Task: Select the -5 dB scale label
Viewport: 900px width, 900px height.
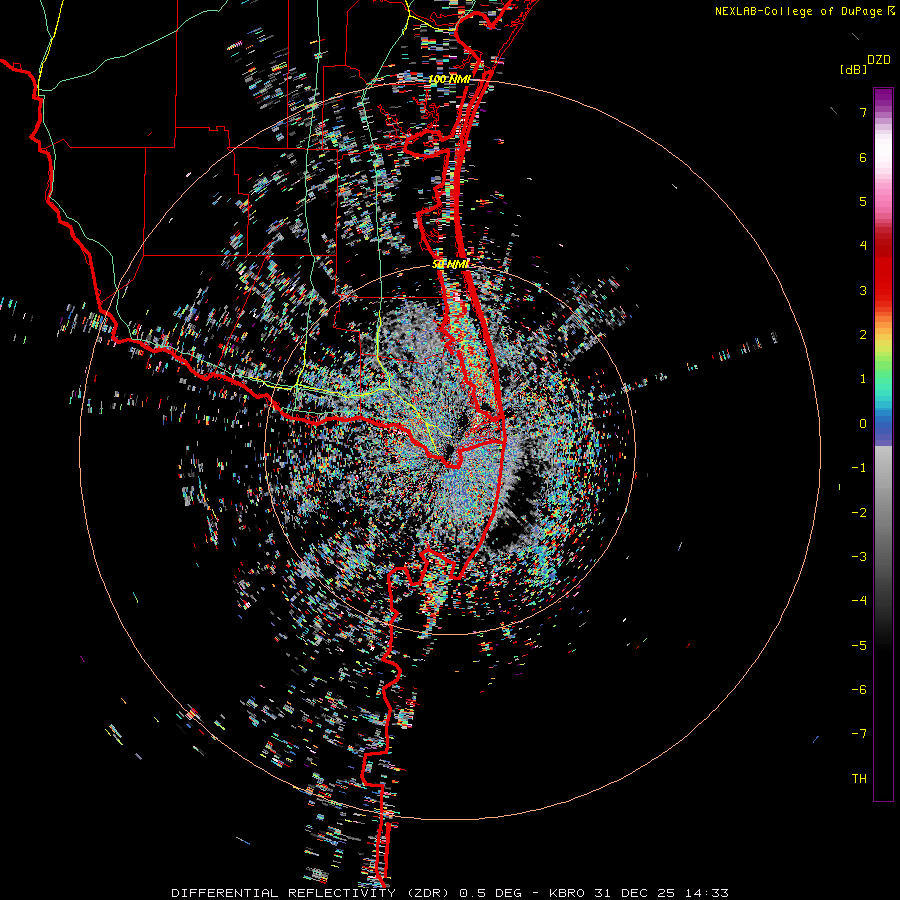Action: point(859,646)
